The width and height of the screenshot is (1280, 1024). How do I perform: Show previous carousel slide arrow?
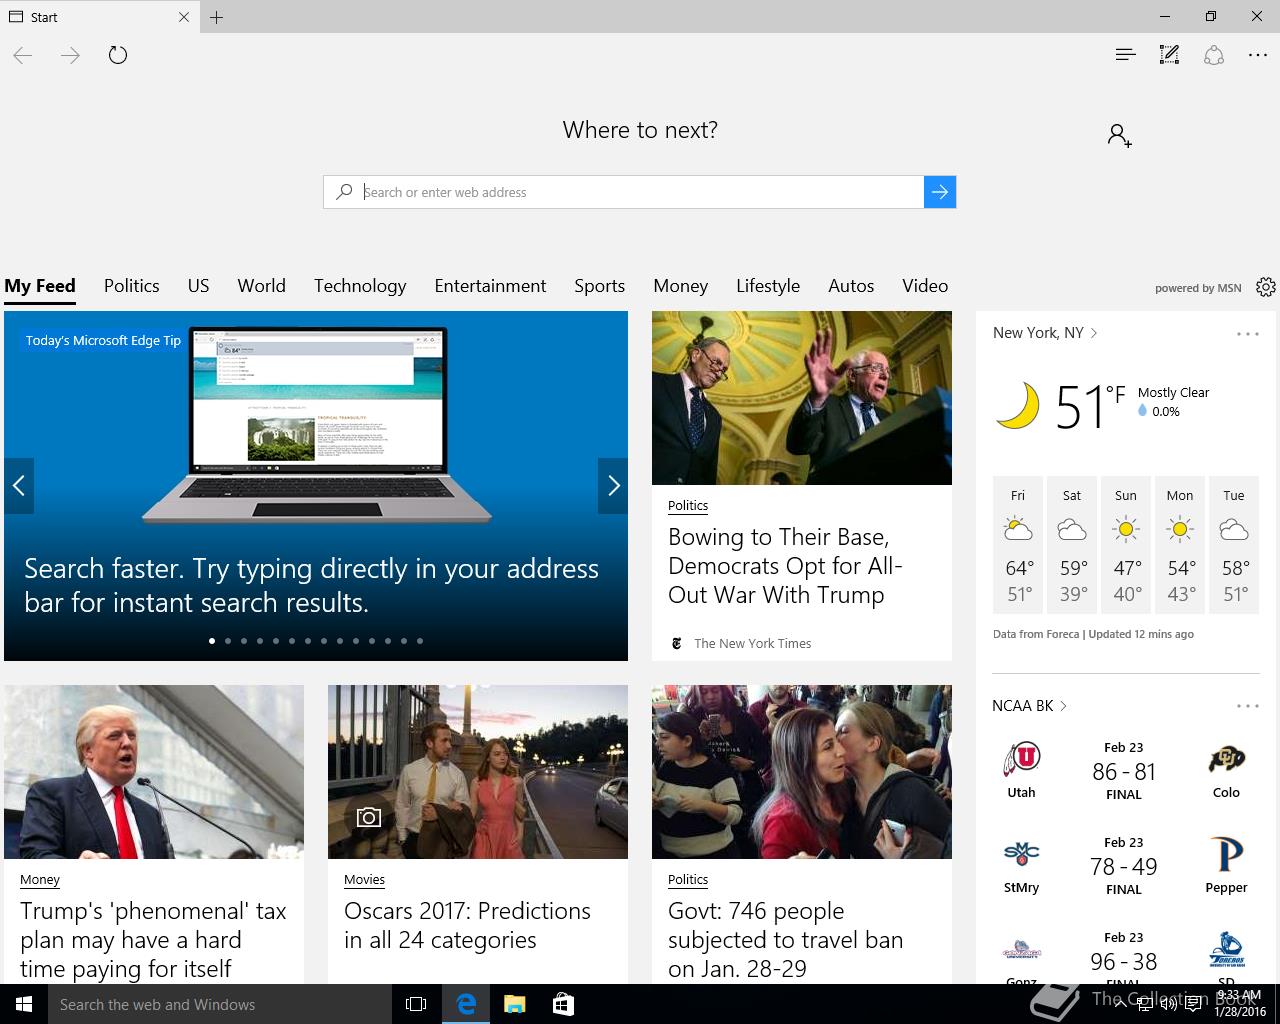(19, 486)
